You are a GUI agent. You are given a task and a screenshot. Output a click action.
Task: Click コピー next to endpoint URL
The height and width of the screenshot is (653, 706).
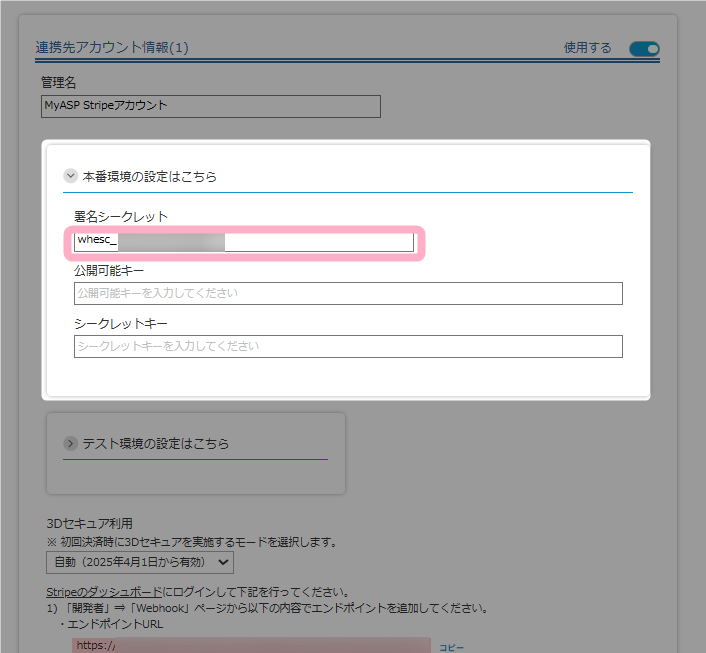[451, 648]
